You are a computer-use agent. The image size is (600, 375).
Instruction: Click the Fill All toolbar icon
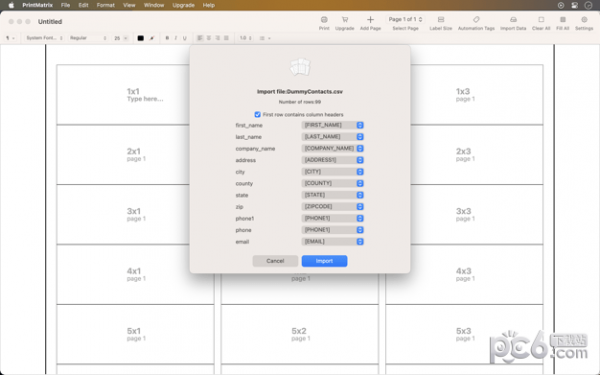tap(562, 23)
